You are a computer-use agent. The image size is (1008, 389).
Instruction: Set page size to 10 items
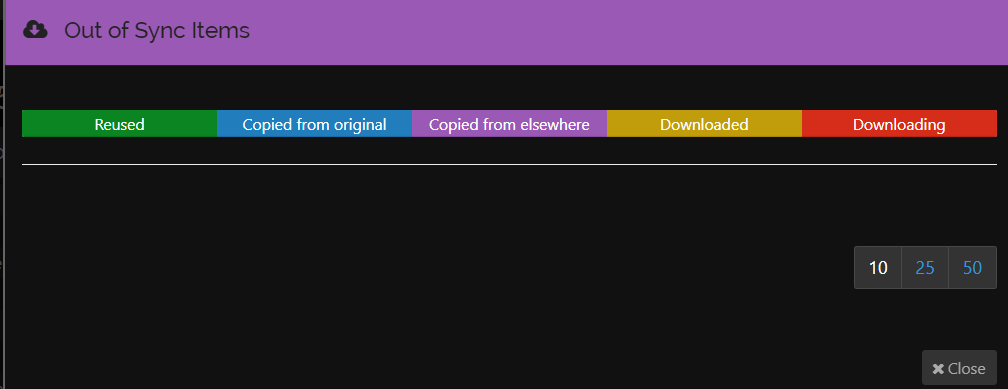point(878,267)
